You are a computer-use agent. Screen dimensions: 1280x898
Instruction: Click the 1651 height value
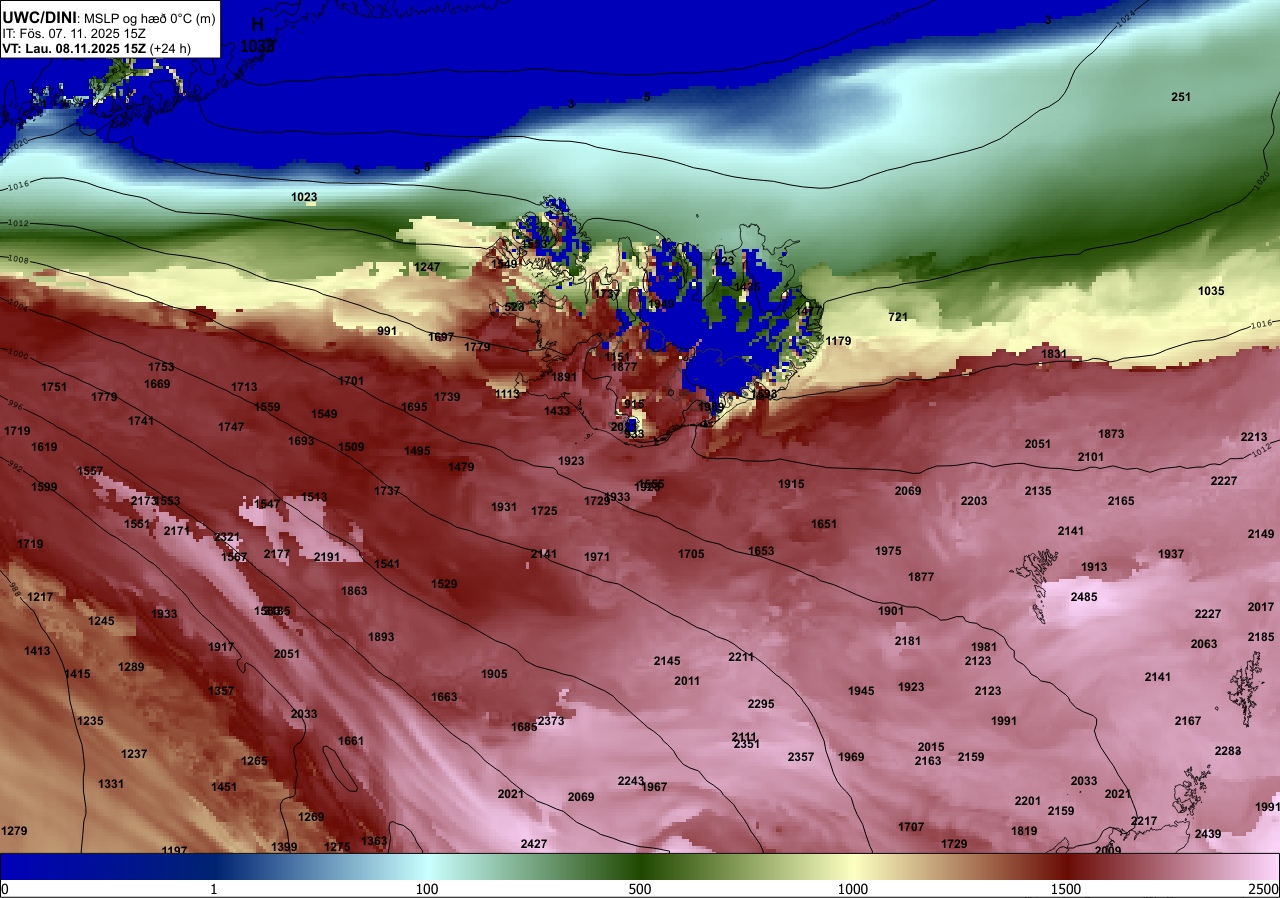[824, 524]
